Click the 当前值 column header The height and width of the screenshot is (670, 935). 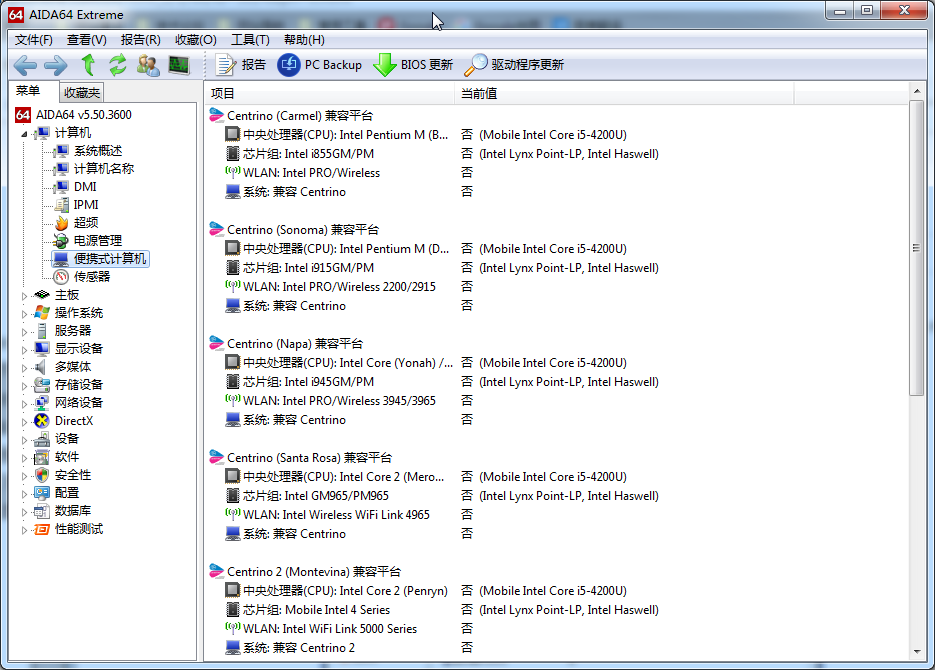point(625,94)
